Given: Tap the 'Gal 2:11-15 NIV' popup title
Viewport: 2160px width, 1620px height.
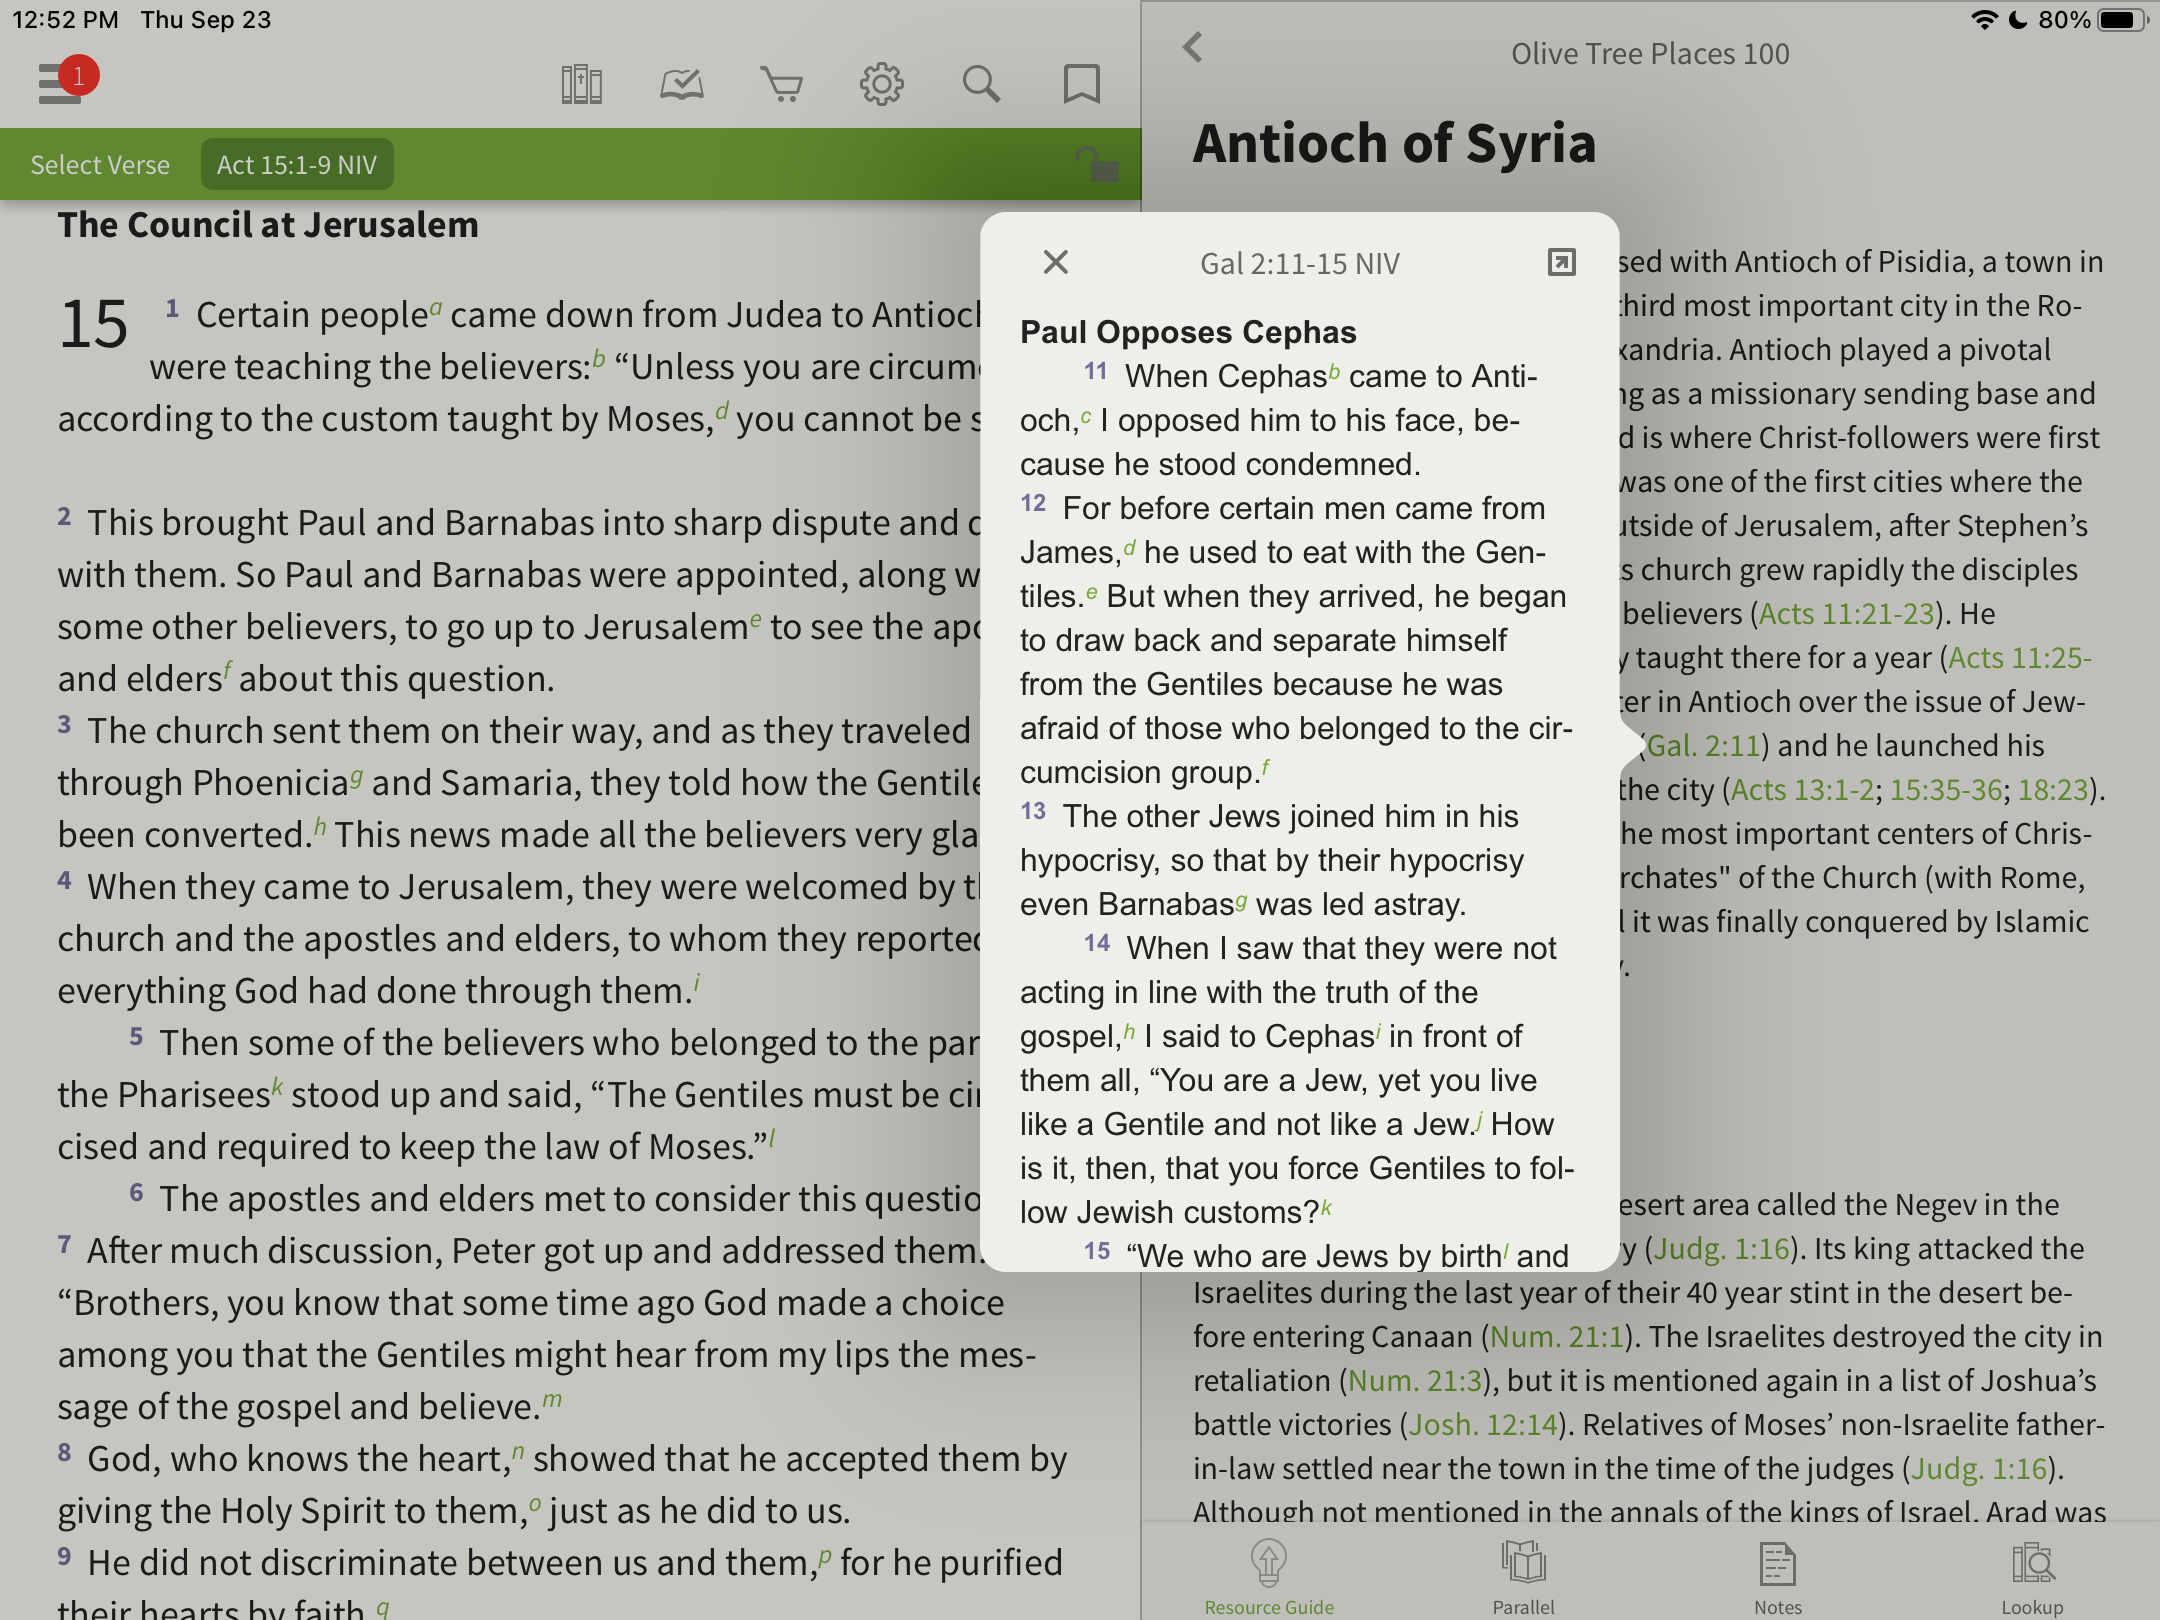Looking at the screenshot, I should 1299,263.
